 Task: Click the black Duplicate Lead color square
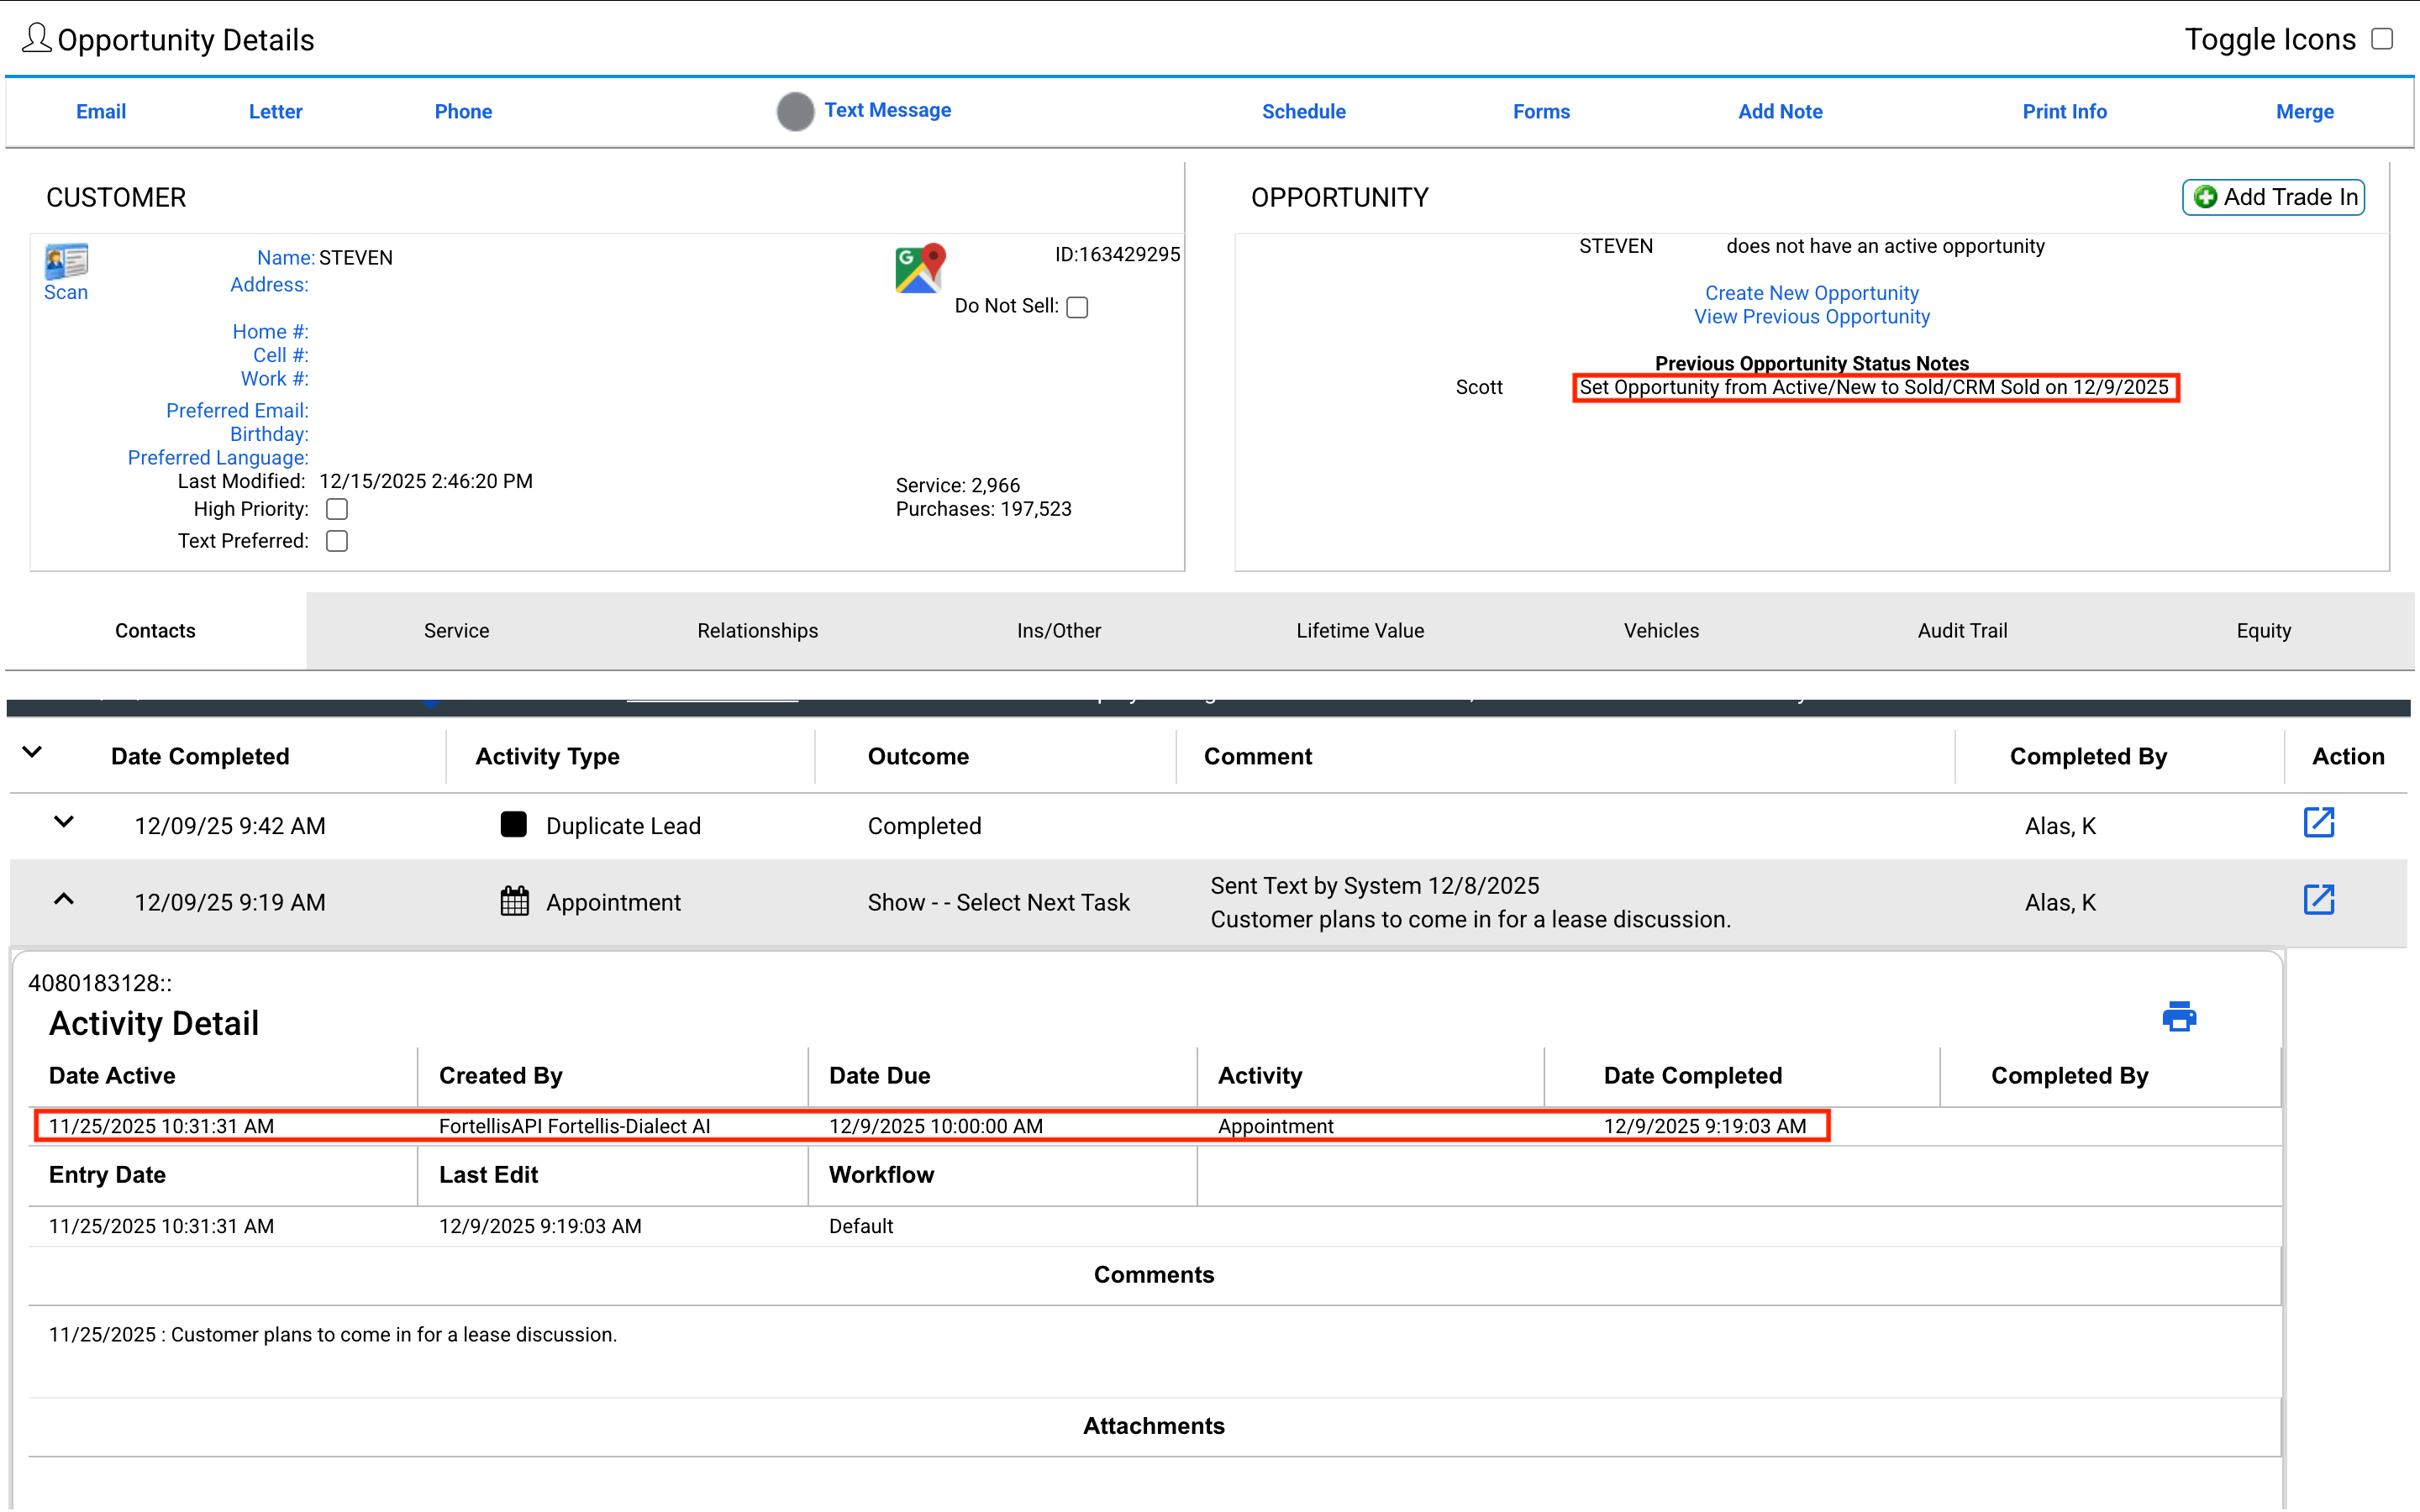pyautogui.click(x=513, y=824)
